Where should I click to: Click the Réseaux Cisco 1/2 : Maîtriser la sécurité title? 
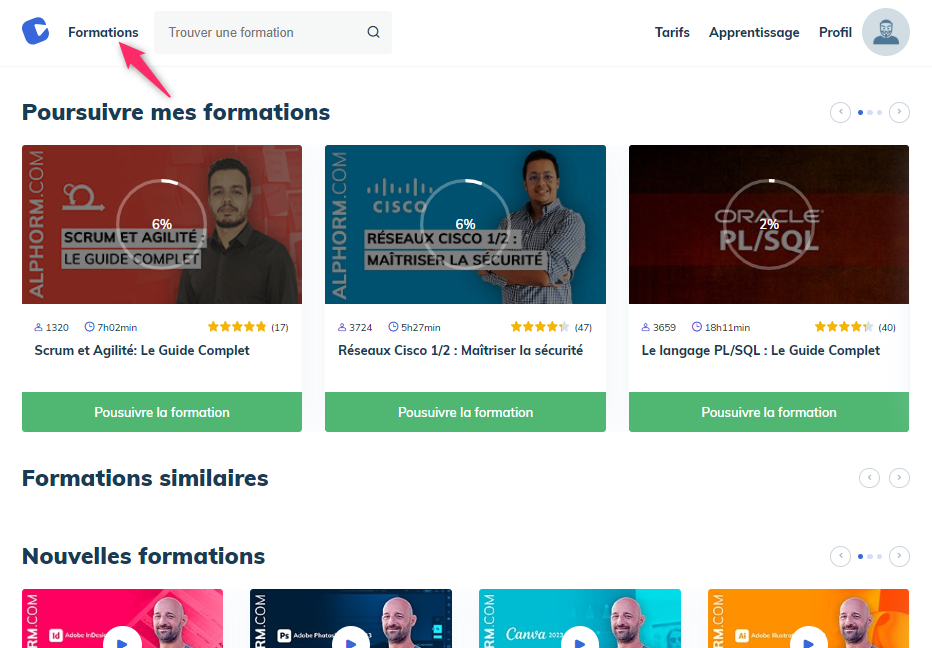(x=461, y=351)
